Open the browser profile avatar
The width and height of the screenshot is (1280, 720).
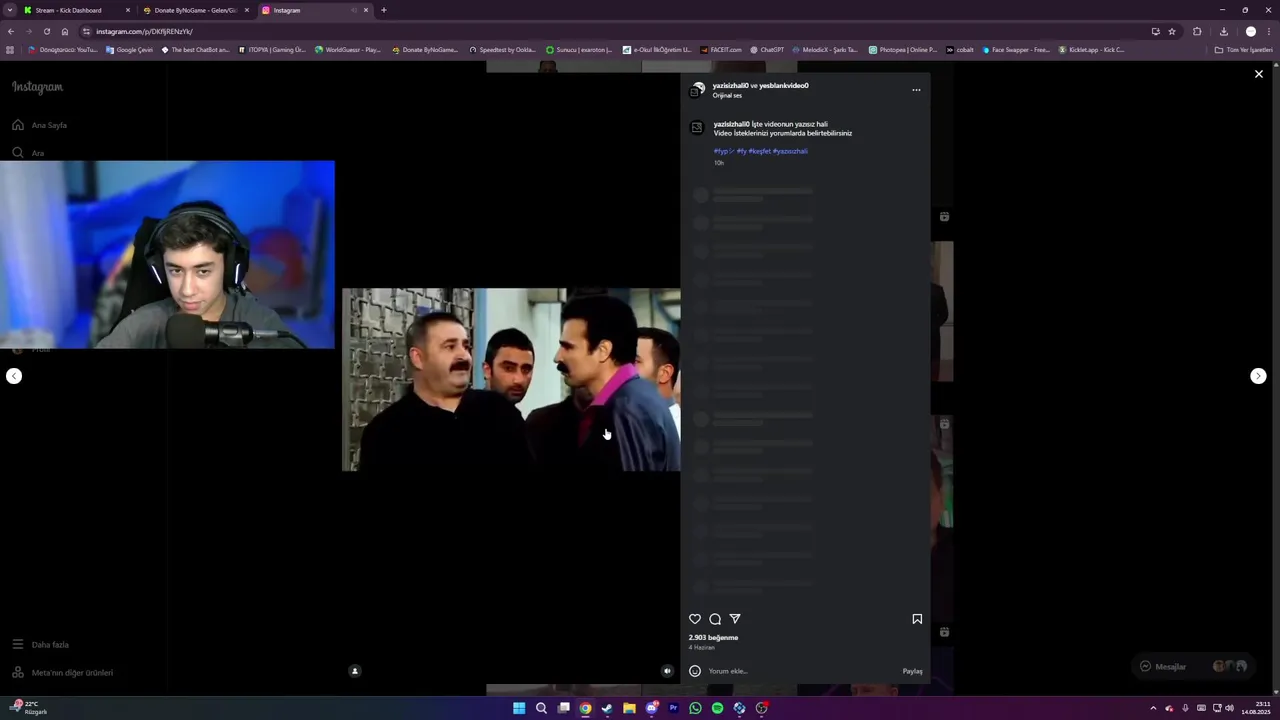tap(1250, 31)
